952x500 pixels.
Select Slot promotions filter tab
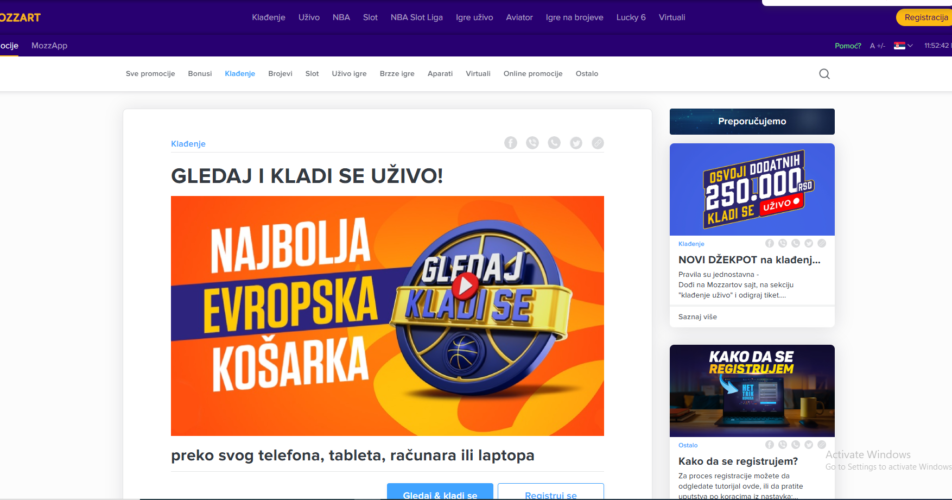[x=312, y=73]
